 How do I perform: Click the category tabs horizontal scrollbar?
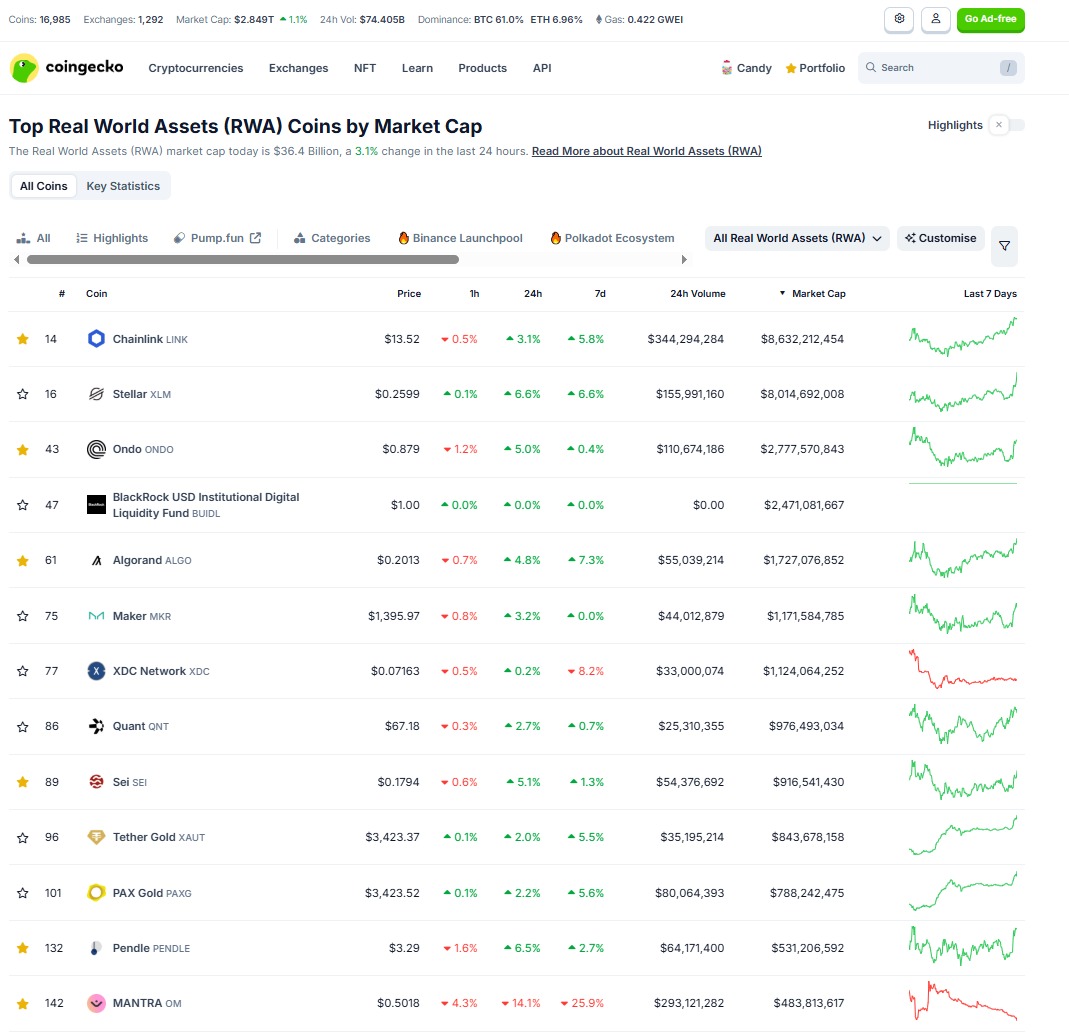(243, 260)
